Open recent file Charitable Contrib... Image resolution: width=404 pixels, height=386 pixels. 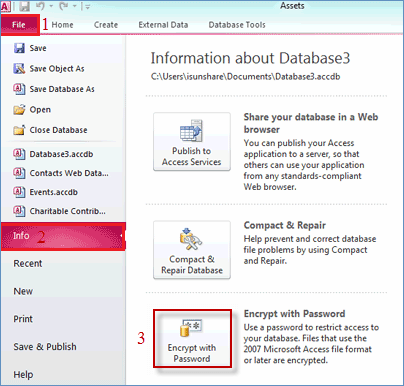pos(68,211)
